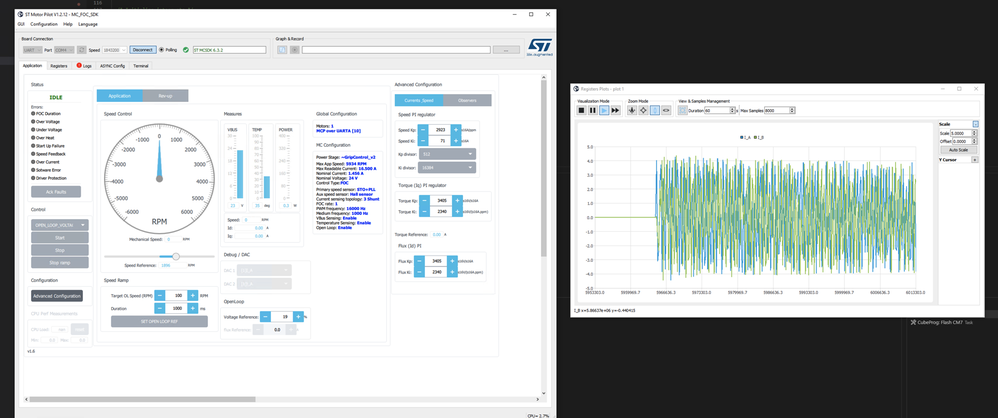Click the Speed Reference slider handle
Viewport: 998px width, 418px height.
[176, 256]
